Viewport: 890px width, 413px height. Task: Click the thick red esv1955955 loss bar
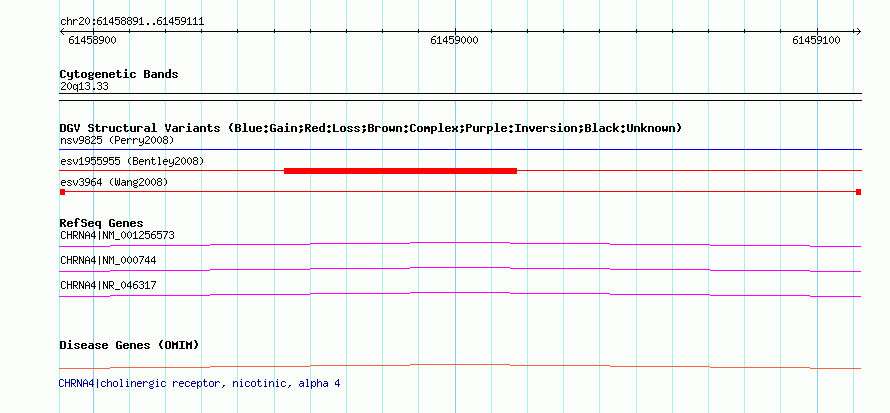400,171
